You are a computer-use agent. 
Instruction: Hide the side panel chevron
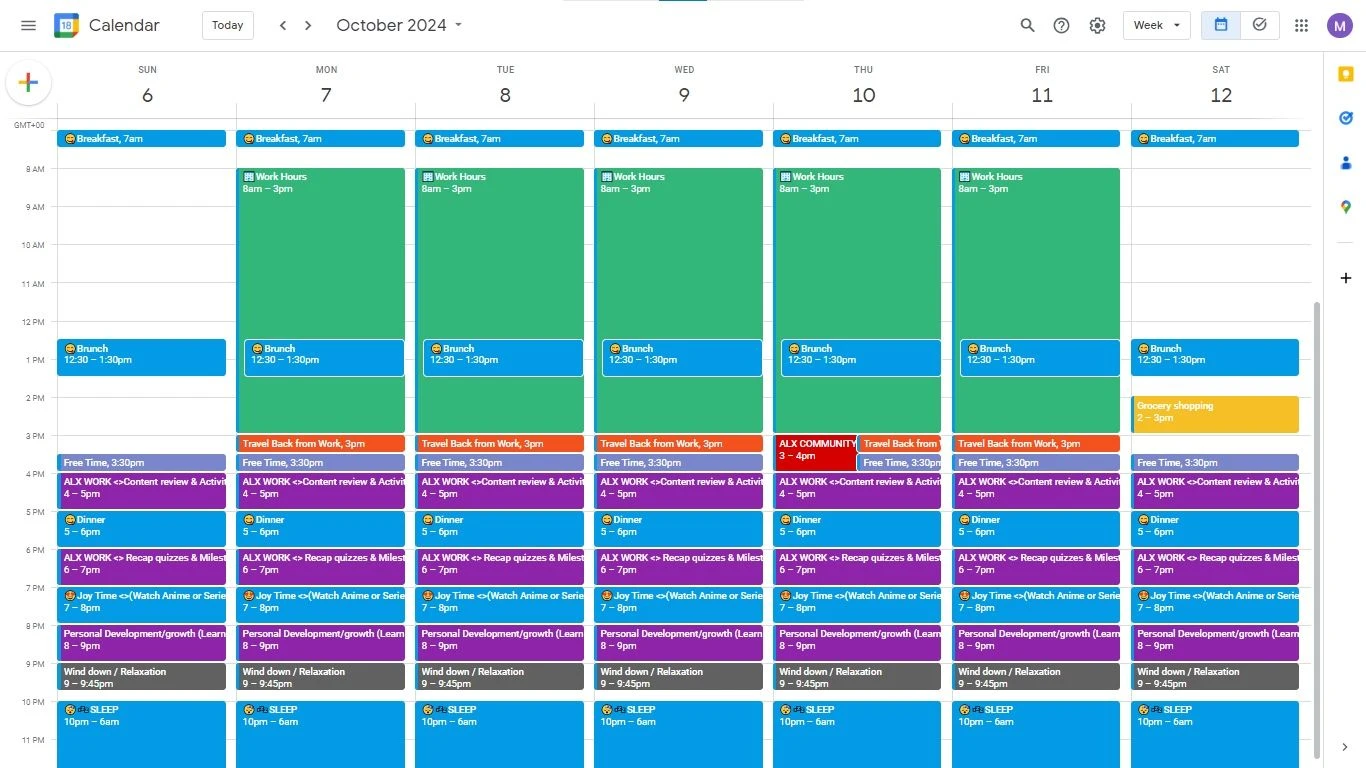pyautogui.click(x=1345, y=747)
